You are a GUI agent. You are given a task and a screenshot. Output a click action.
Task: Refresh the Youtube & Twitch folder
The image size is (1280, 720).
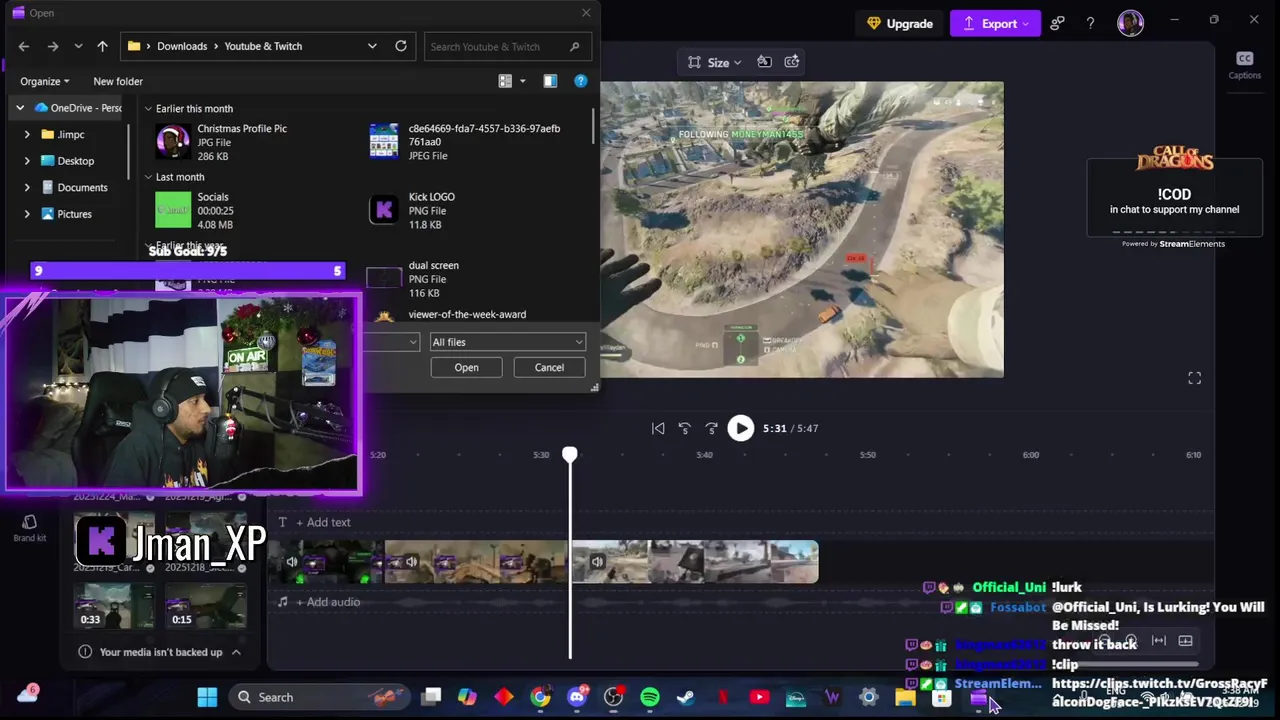click(401, 46)
